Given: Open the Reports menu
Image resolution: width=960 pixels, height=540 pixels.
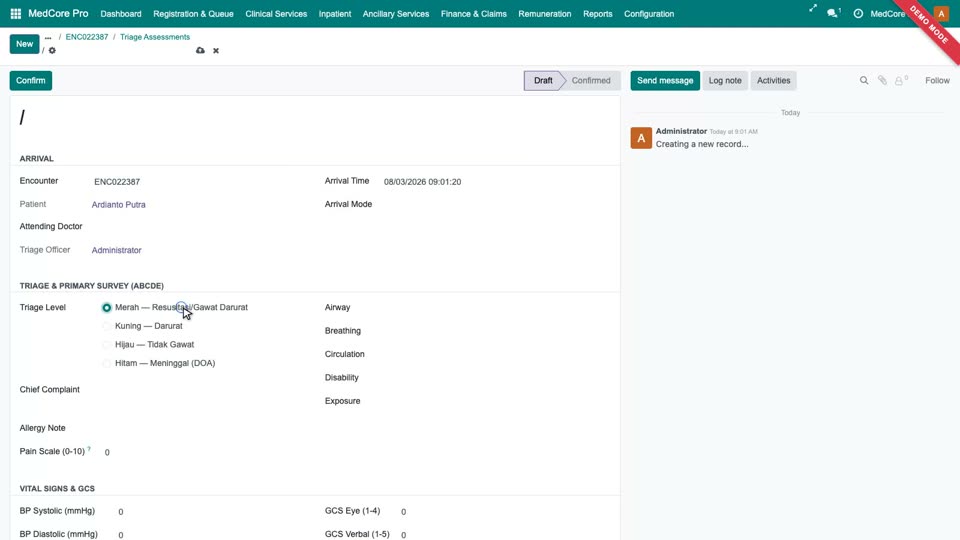Looking at the screenshot, I should coord(598,13).
